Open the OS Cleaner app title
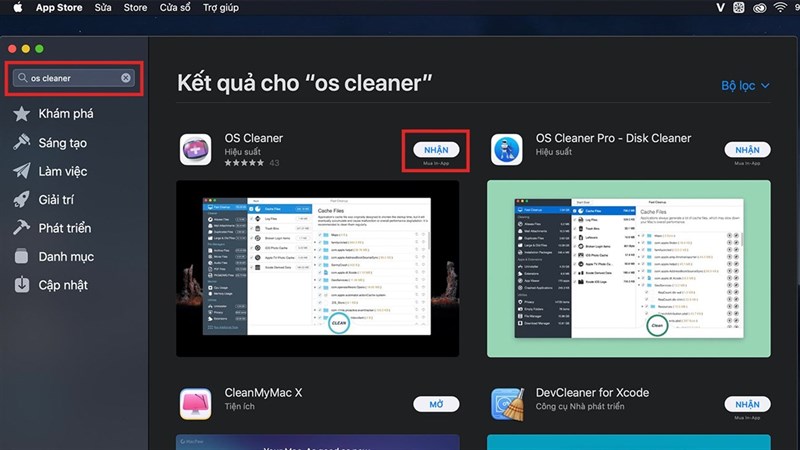The height and width of the screenshot is (450, 800). pos(254,138)
